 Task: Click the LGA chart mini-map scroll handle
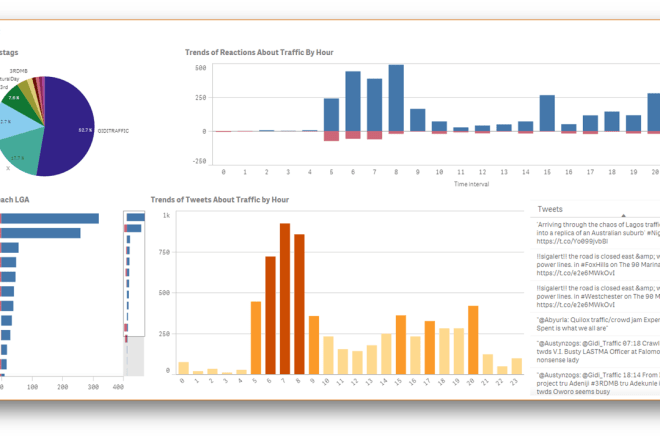coord(134,274)
